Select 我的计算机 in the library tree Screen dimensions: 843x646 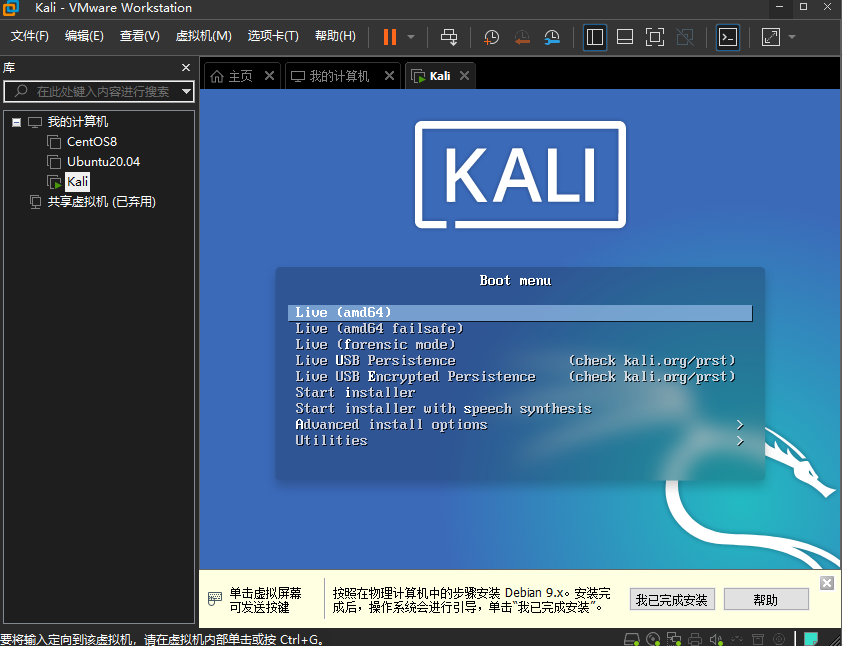(x=77, y=122)
